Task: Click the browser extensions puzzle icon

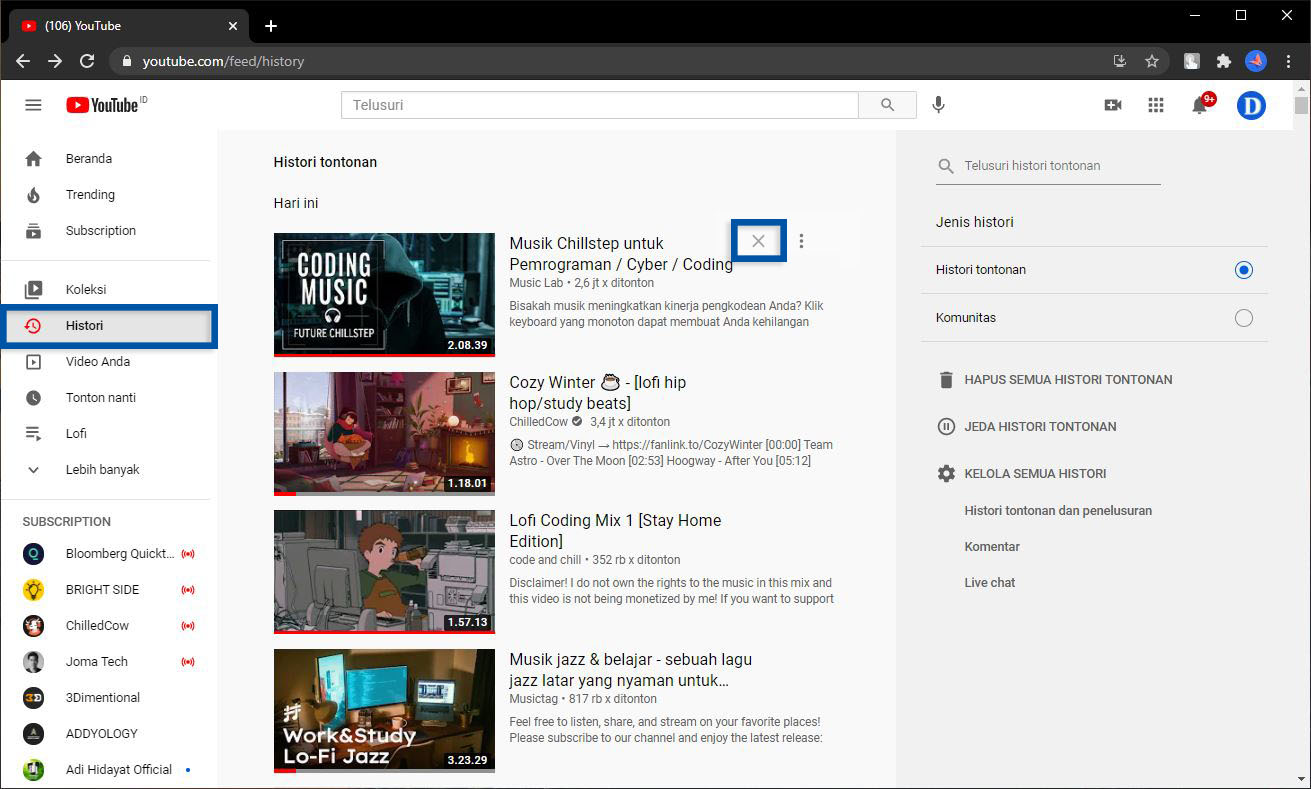Action: click(x=1224, y=61)
